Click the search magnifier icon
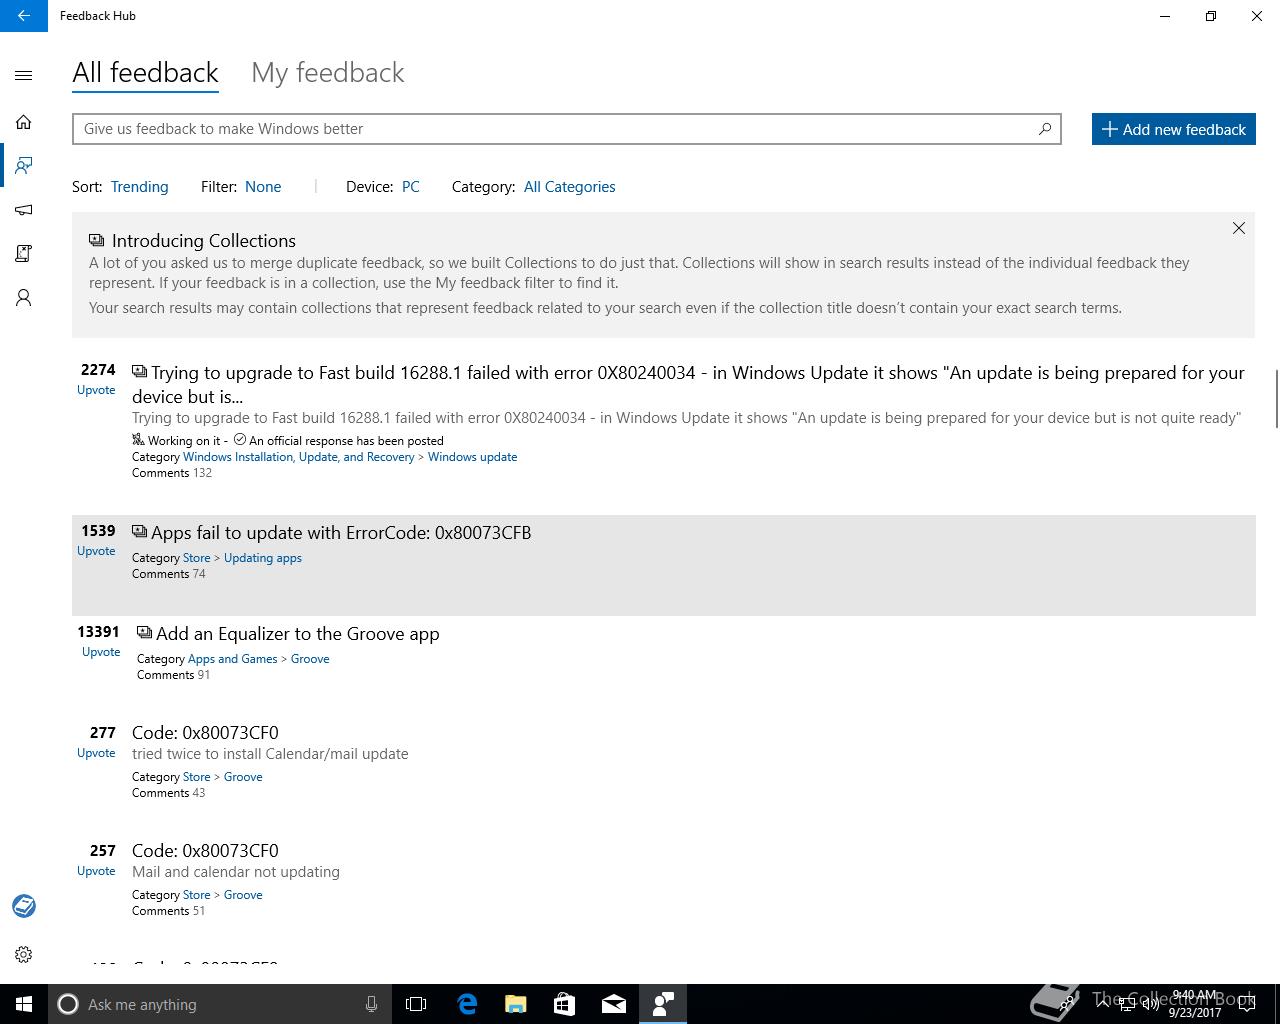Viewport: 1280px width, 1024px height. coord(1045,129)
